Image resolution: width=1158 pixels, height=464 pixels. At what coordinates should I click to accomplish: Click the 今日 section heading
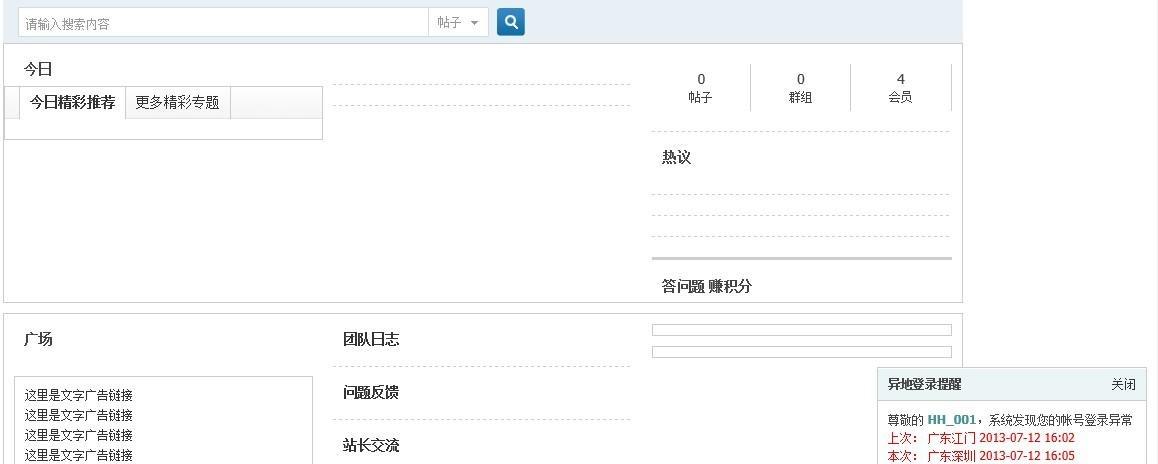tap(38, 69)
